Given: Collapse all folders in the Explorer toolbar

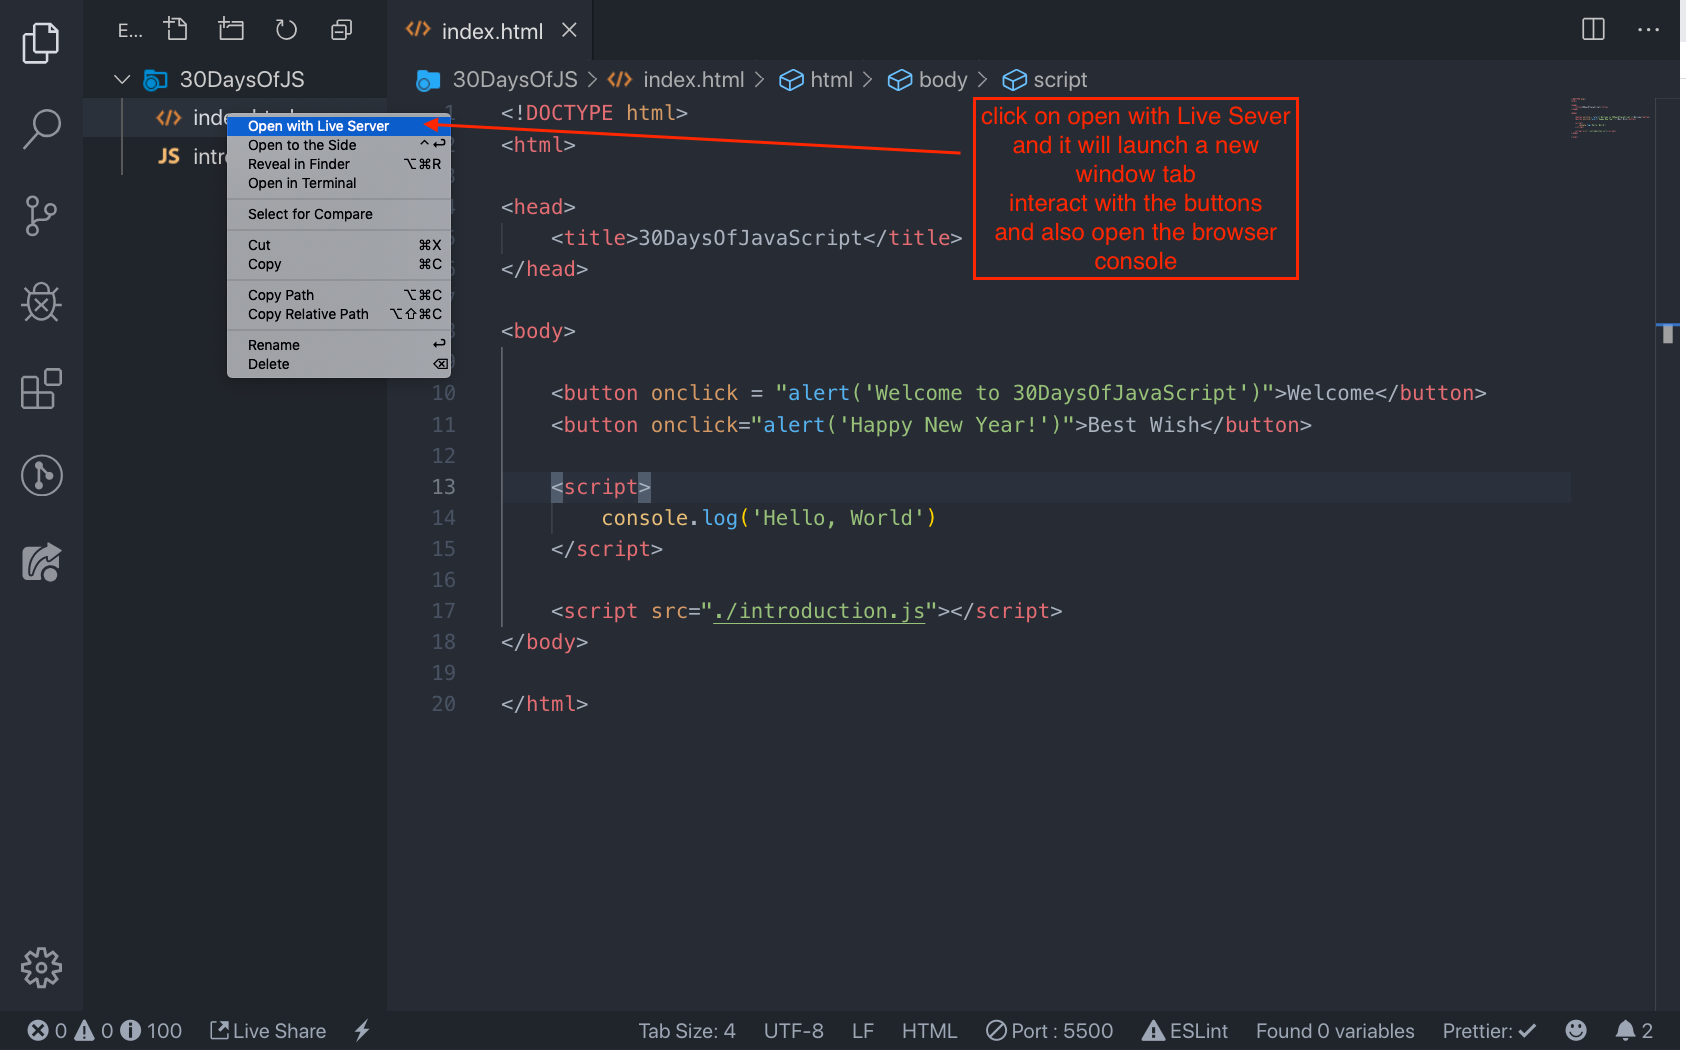Looking at the screenshot, I should (341, 29).
